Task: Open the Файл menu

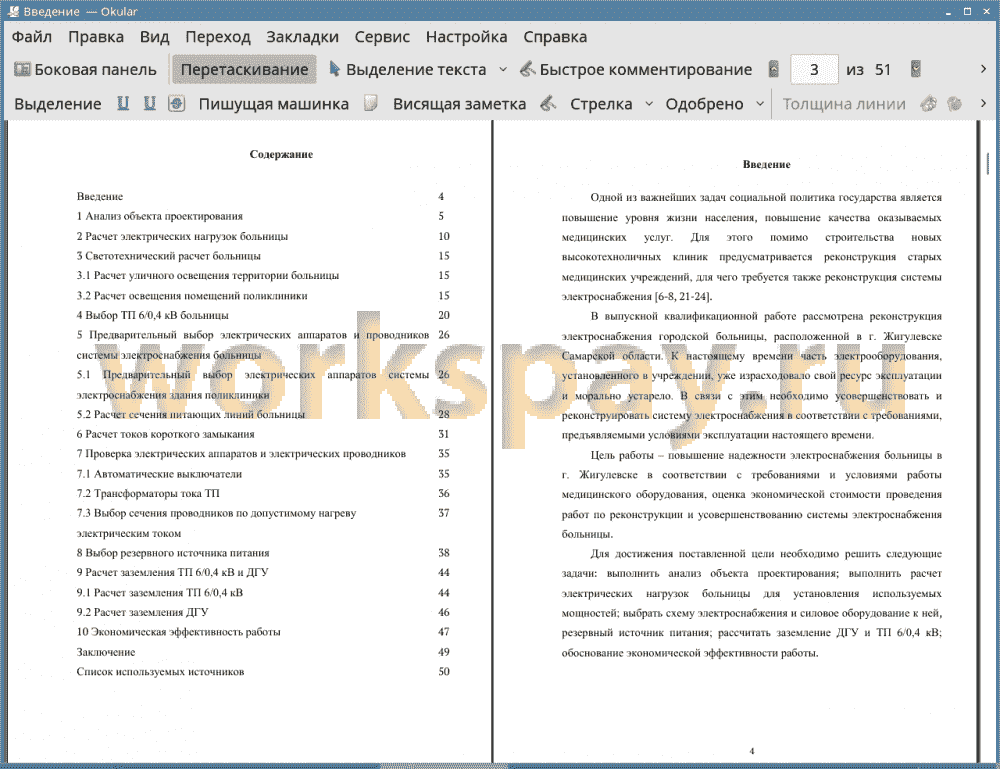Action: 31,37
